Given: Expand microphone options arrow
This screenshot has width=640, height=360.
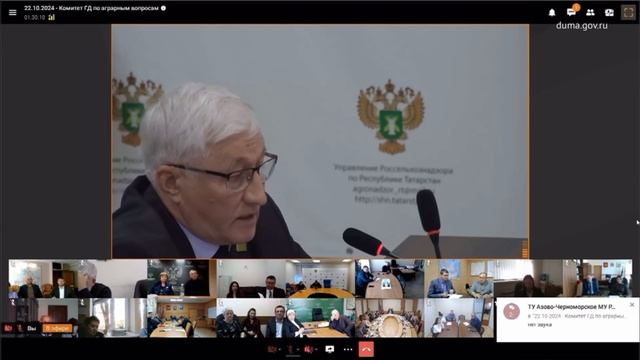Looking at the screenshot, I should coord(298,350).
